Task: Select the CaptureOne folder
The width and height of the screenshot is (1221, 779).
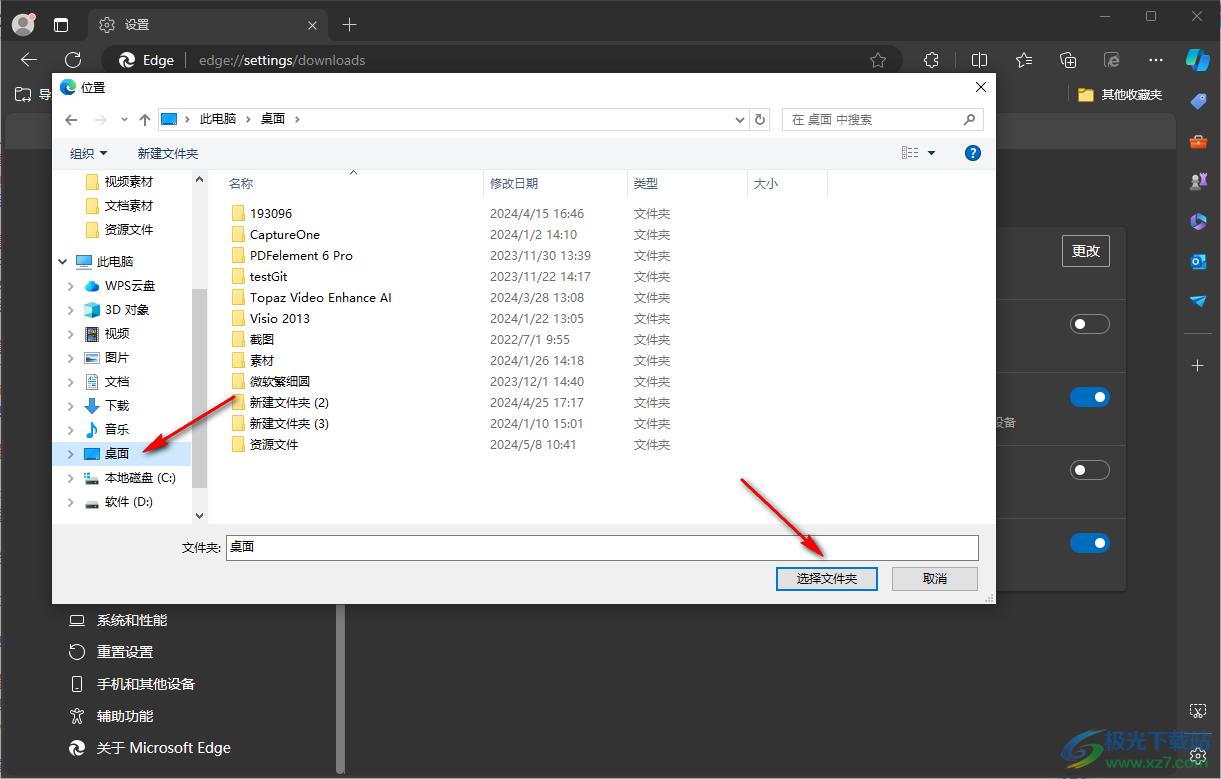Action: click(285, 234)
